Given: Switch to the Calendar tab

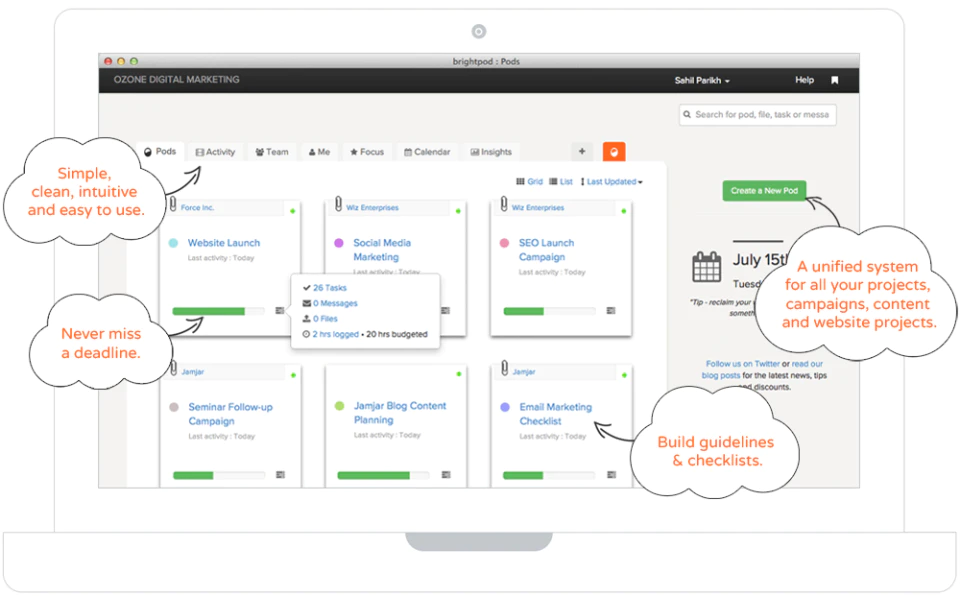Looking at the screenshot, I should click(x=427, y=152).
